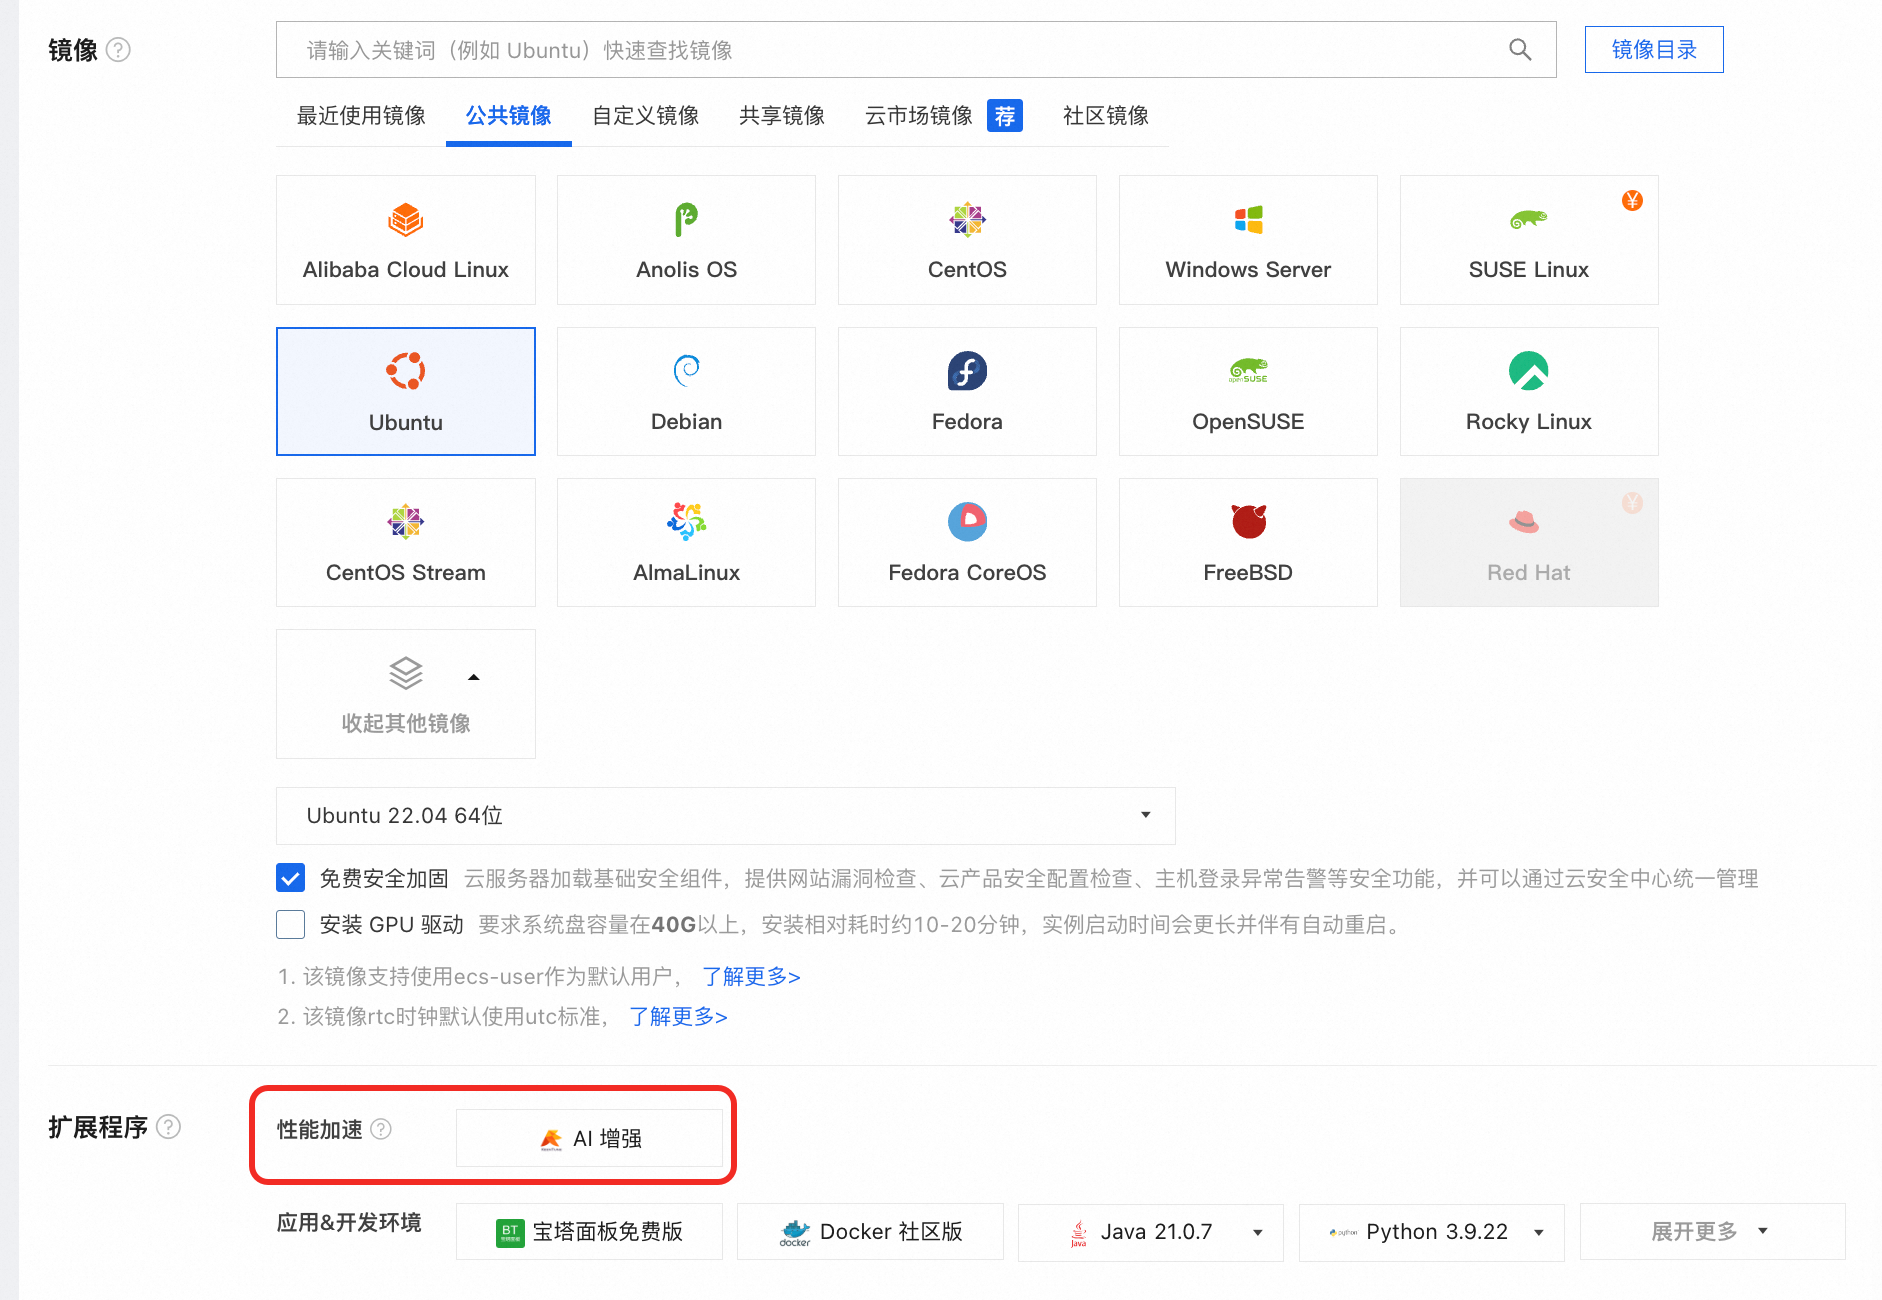Image resolution: width=1882 pixels, height=1300 pixels.
Task: Click the Debian swirl logo icon
Action: point(686,370)
